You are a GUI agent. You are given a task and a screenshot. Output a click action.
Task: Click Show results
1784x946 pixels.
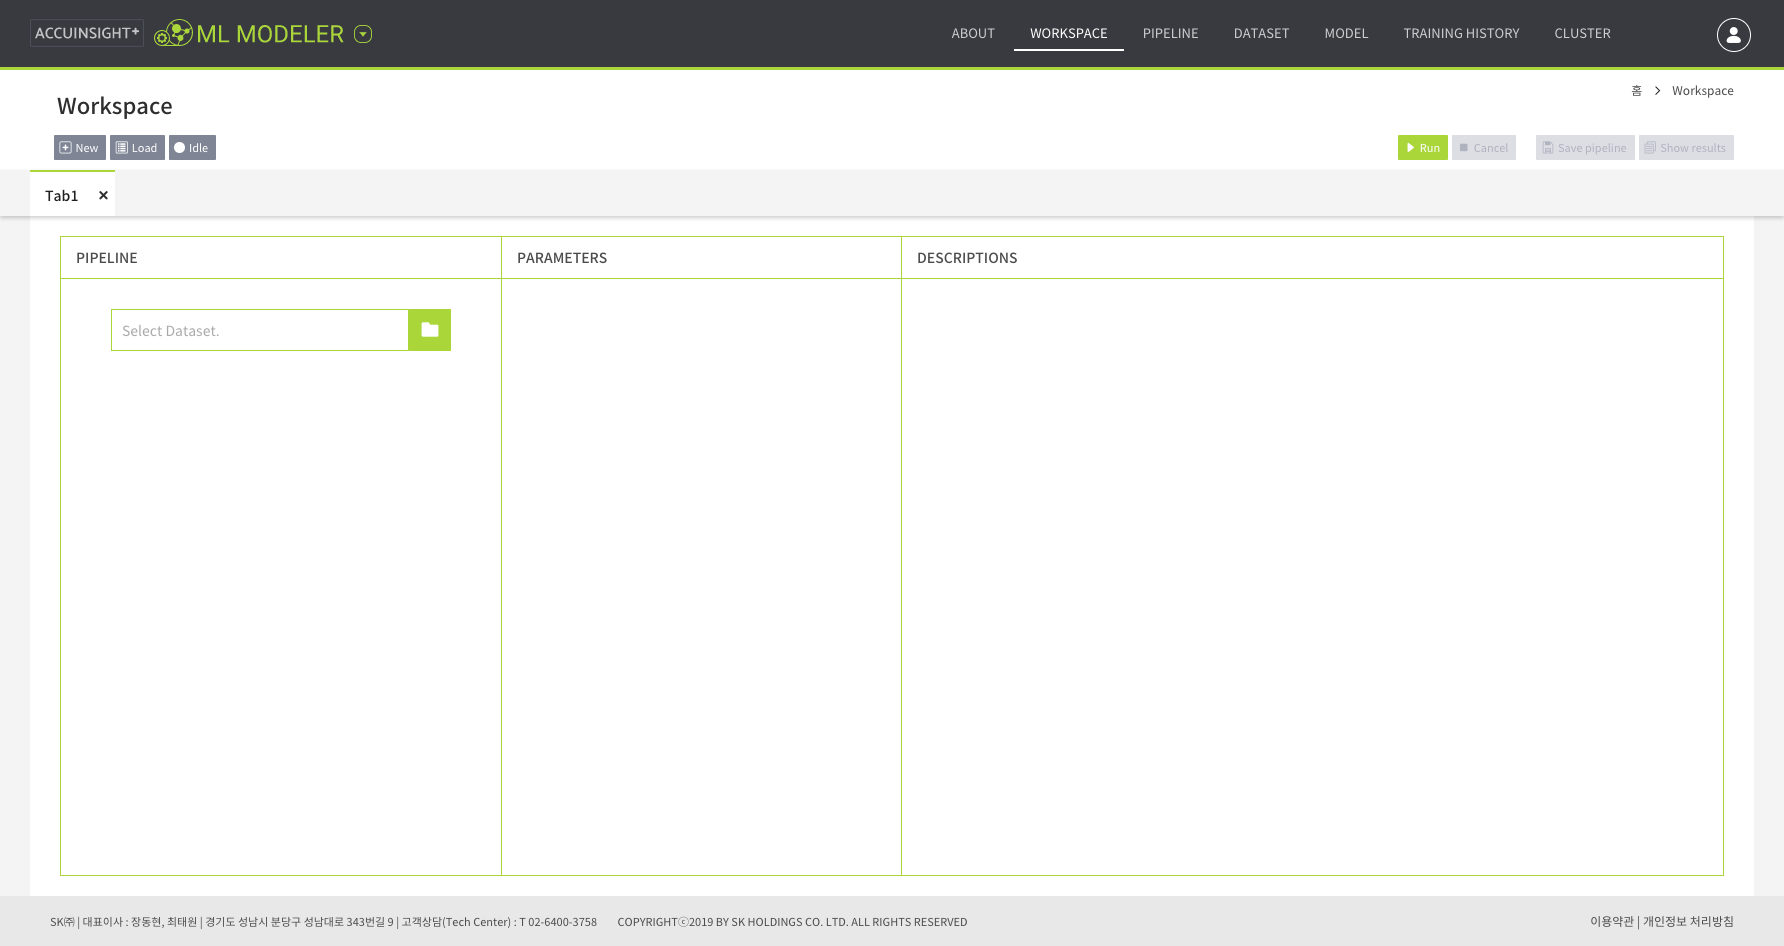pyautogui.click(x=1686, y=148)
